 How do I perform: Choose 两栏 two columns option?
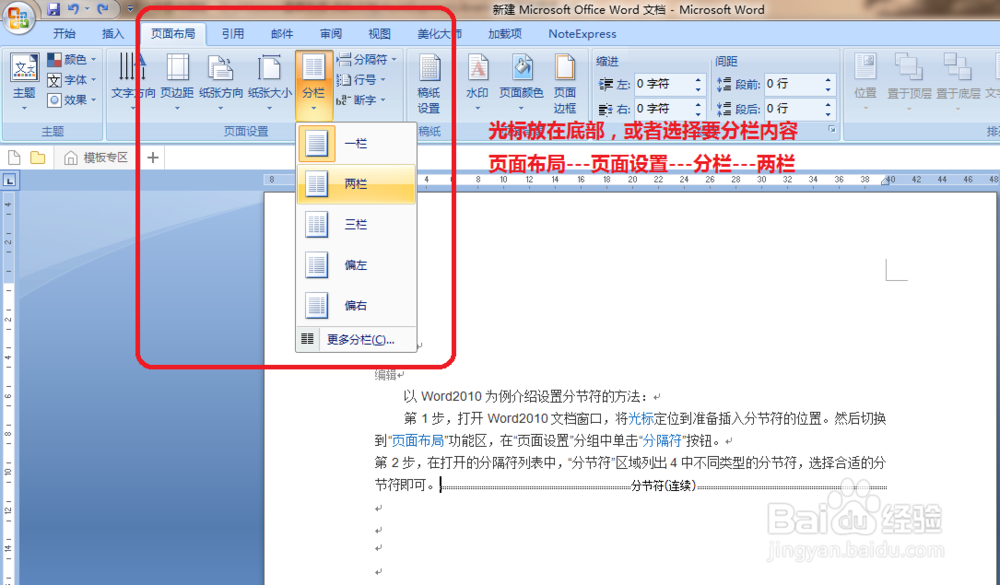[356, 184]
